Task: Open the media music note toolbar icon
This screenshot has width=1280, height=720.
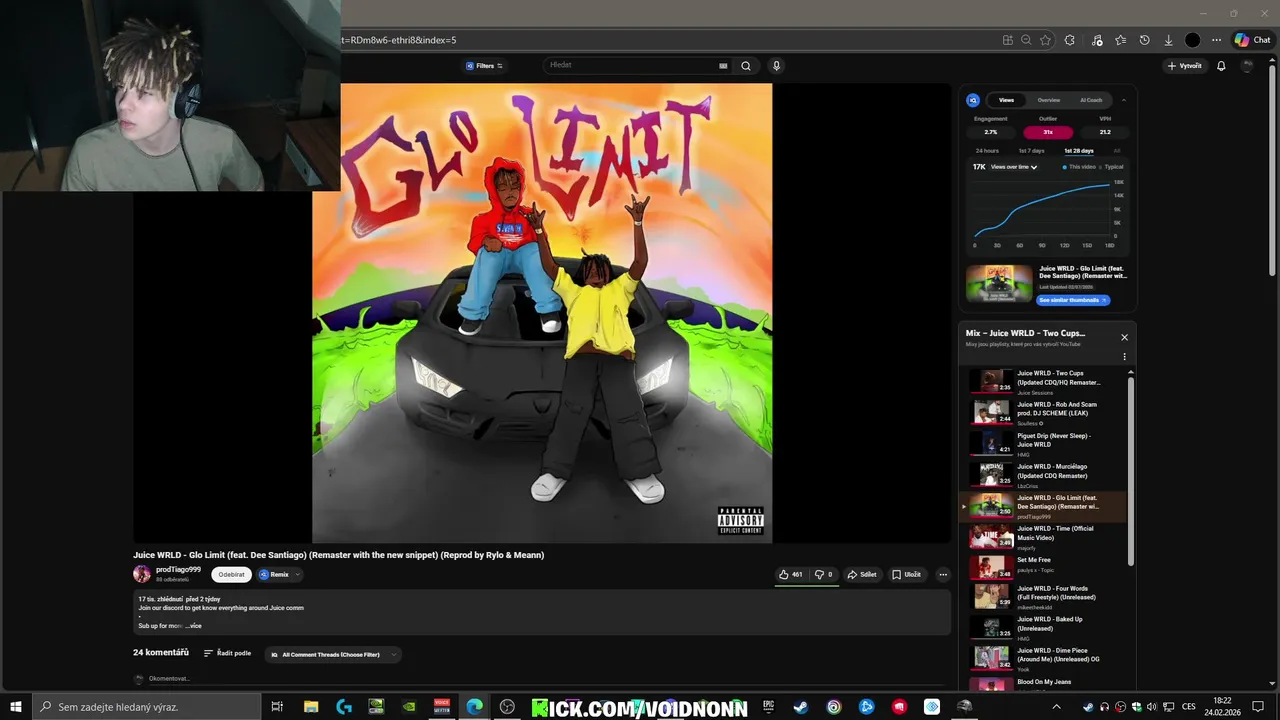Action: click(1097, 40)
